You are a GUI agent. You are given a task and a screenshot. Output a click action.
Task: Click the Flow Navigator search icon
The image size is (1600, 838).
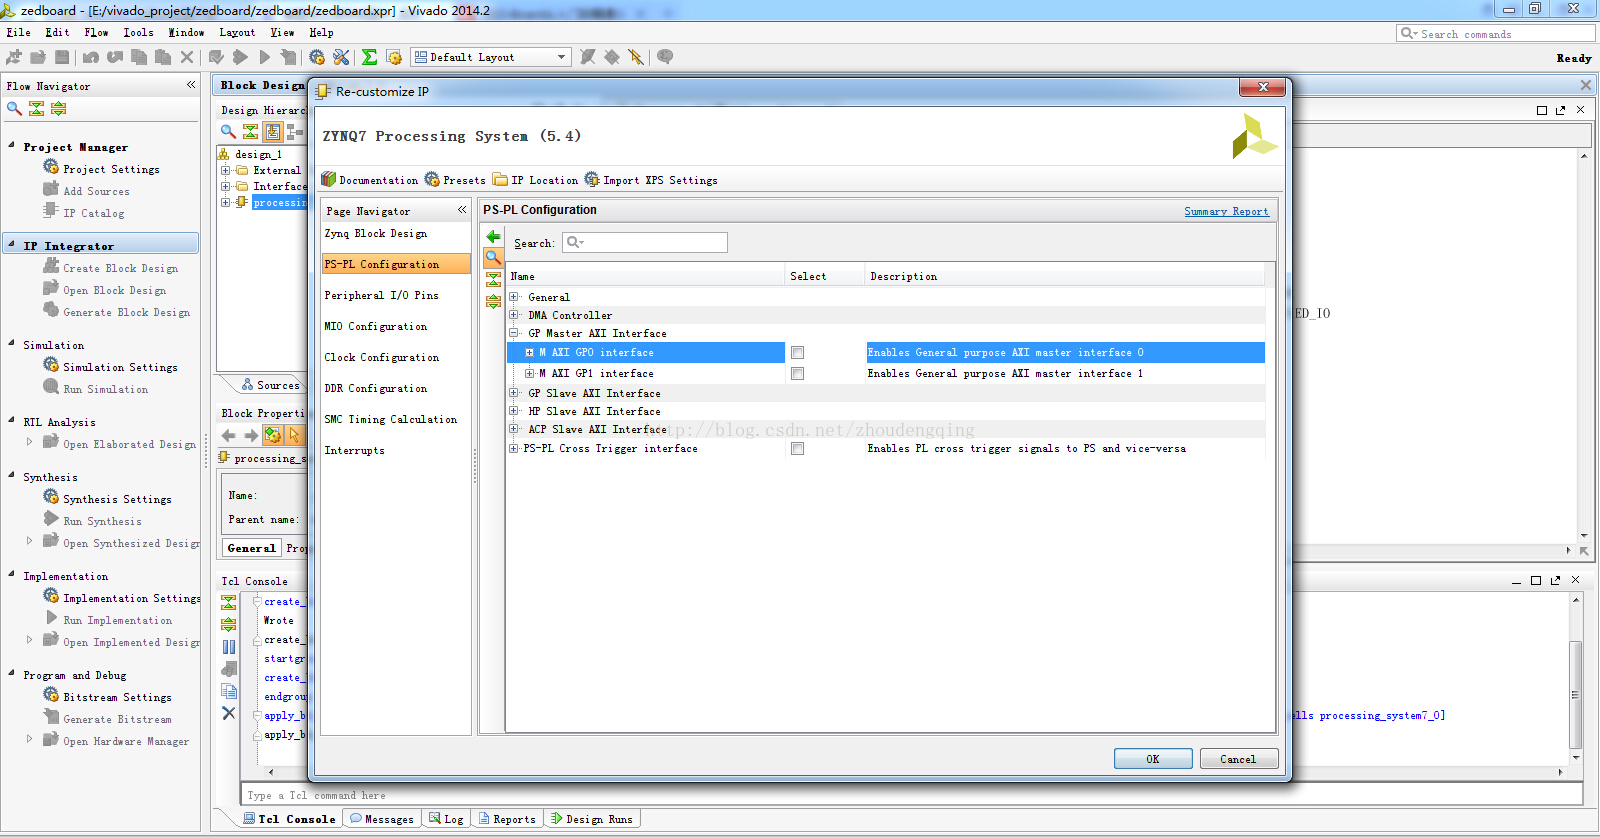point(14,108)
